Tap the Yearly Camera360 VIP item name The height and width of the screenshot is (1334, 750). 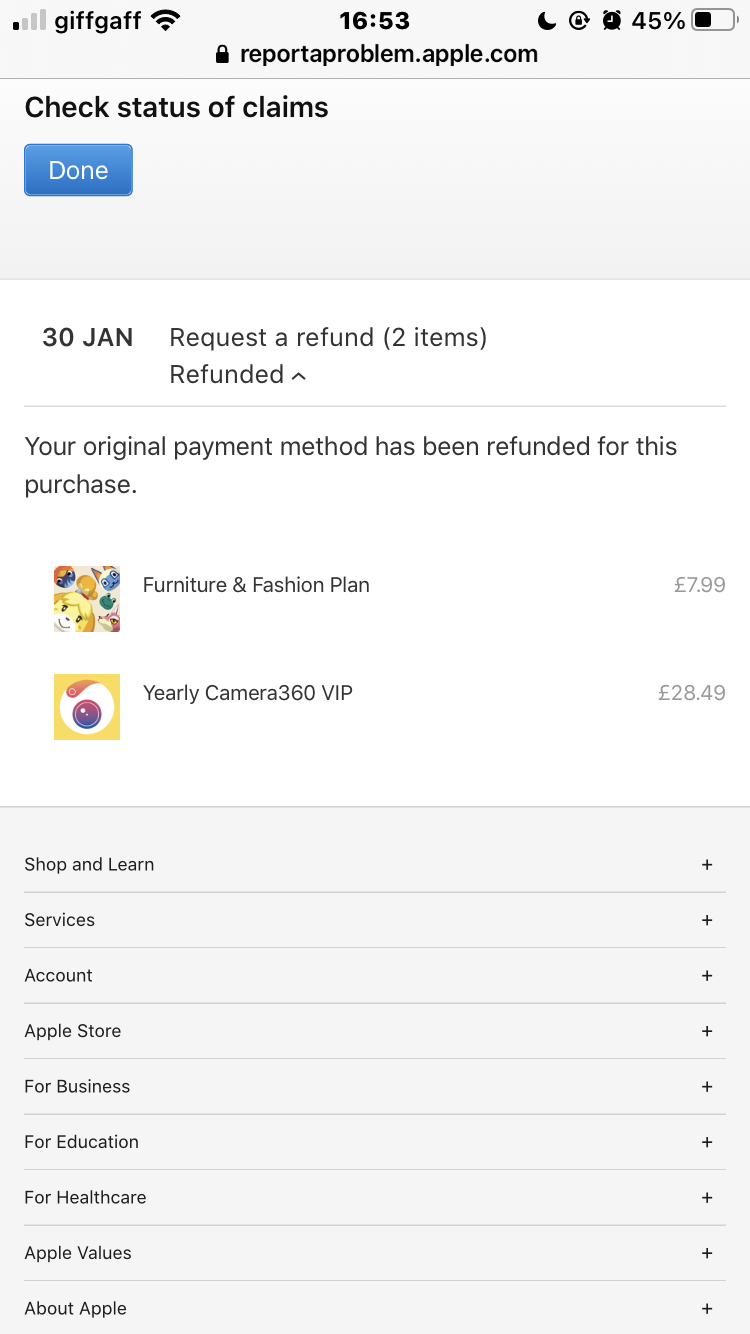point(248,693)
